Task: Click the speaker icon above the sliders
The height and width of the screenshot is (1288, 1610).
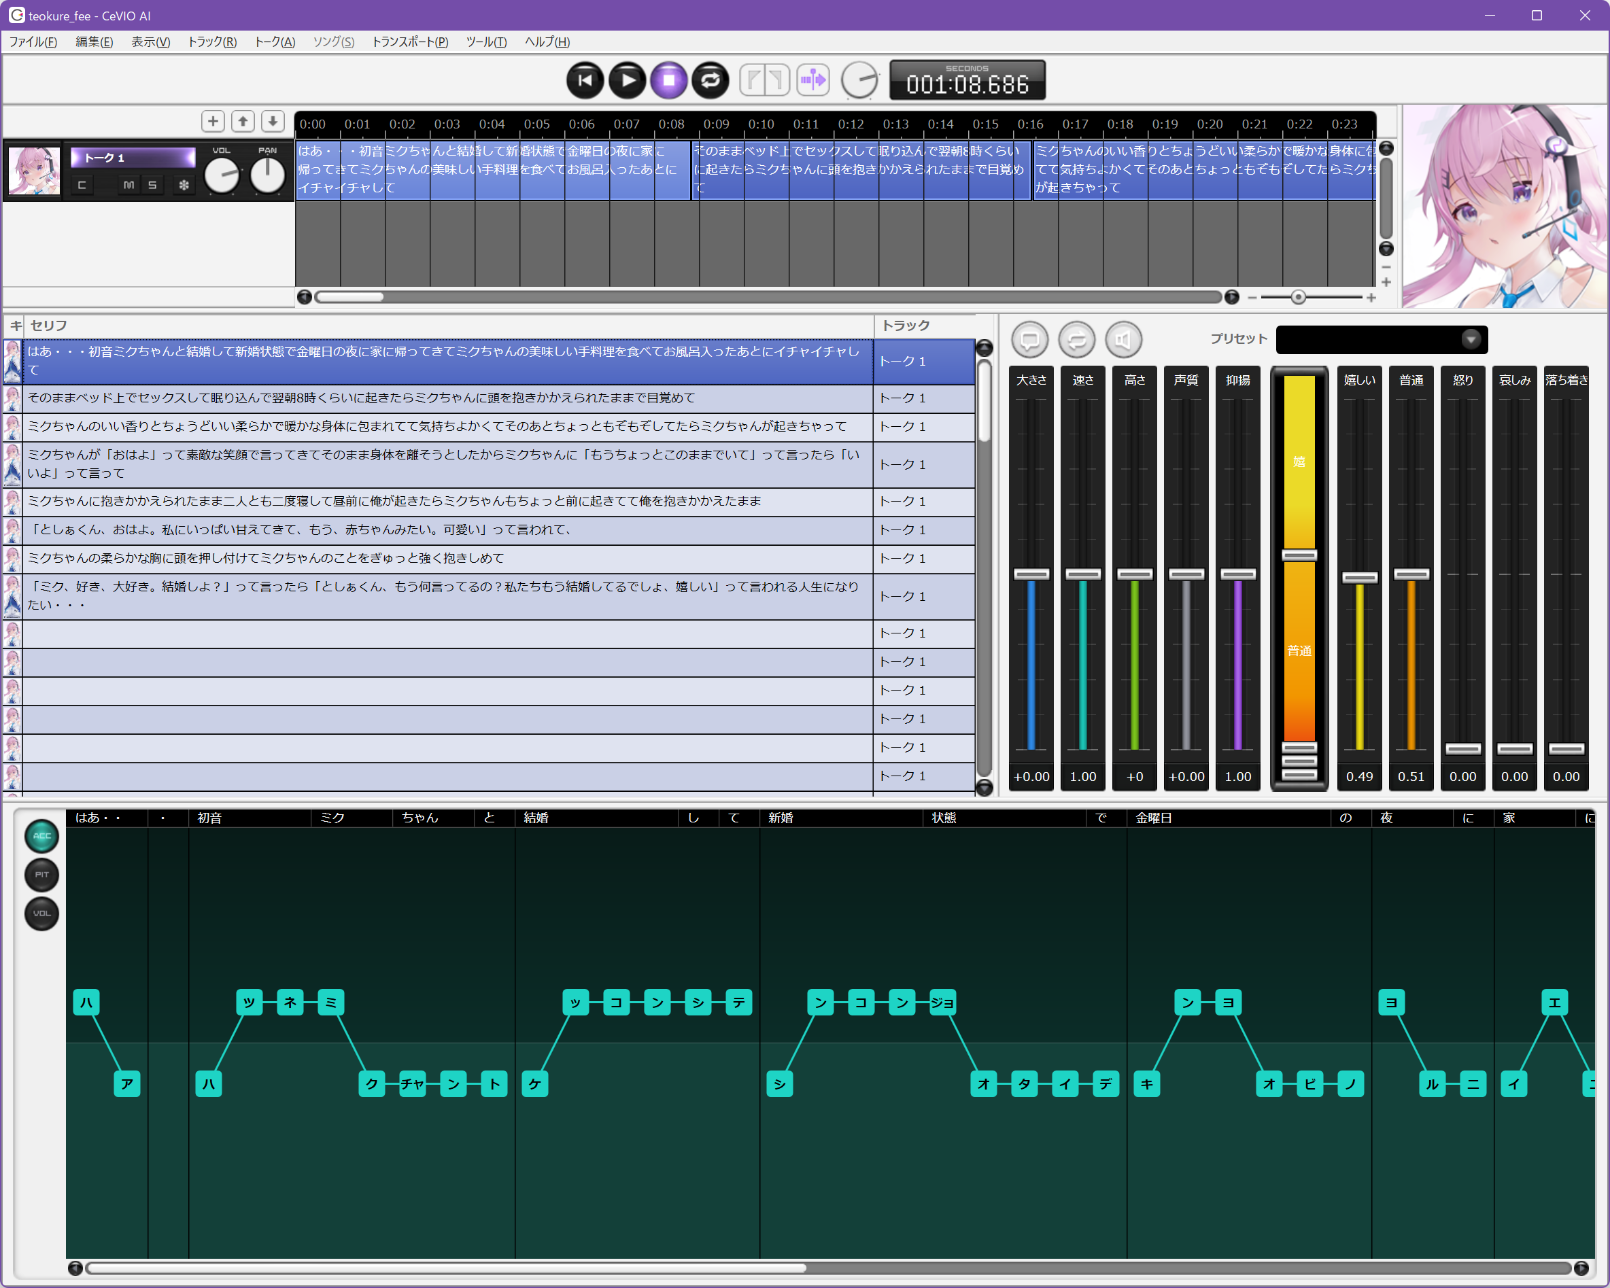Action: [1124, 340]
